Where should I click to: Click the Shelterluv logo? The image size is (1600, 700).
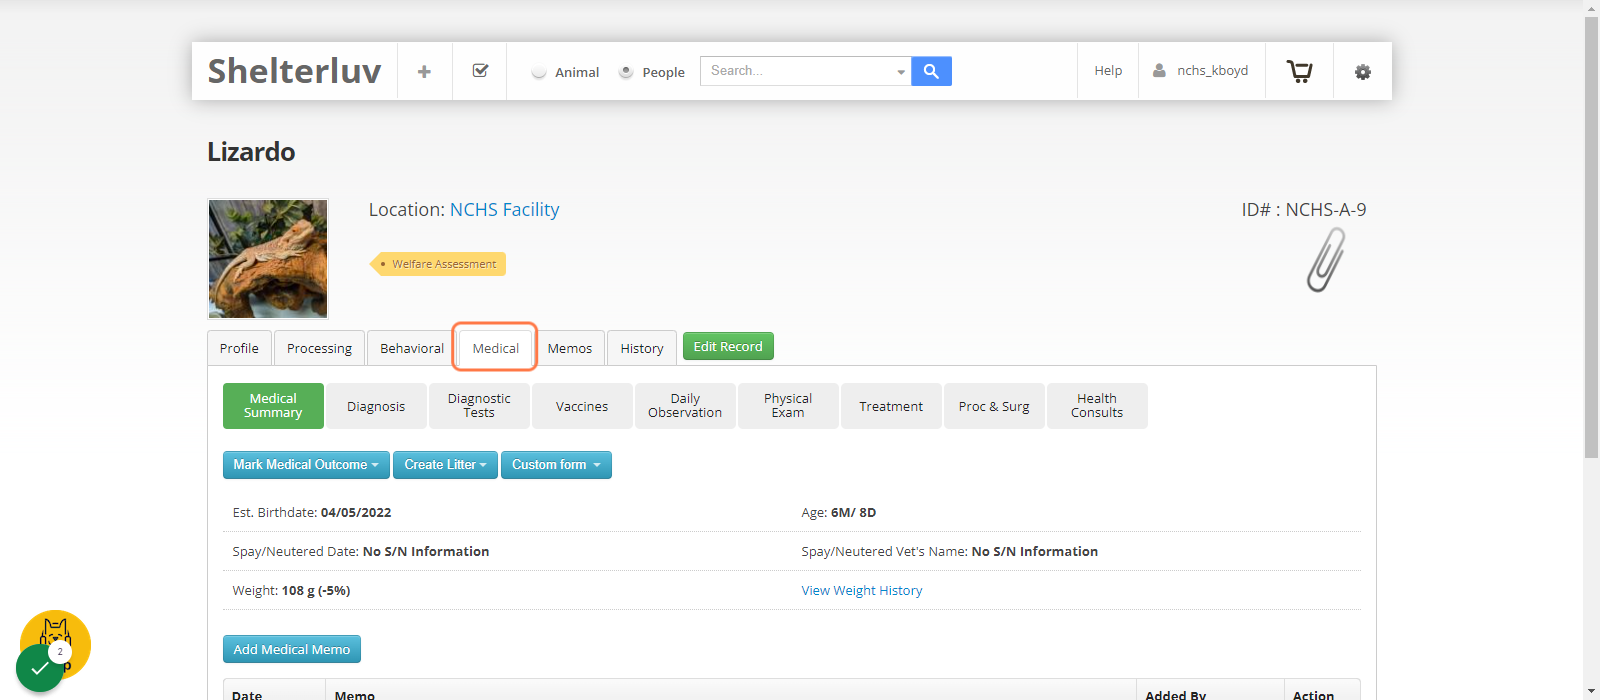click(x=294, y=71)
